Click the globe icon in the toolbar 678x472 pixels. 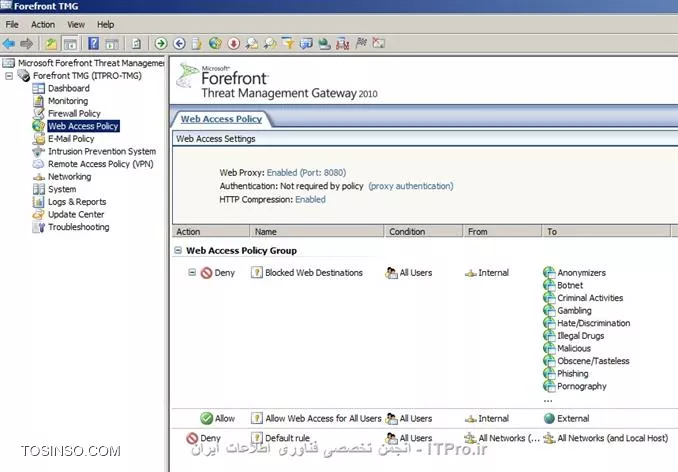(x=215, y=44)
